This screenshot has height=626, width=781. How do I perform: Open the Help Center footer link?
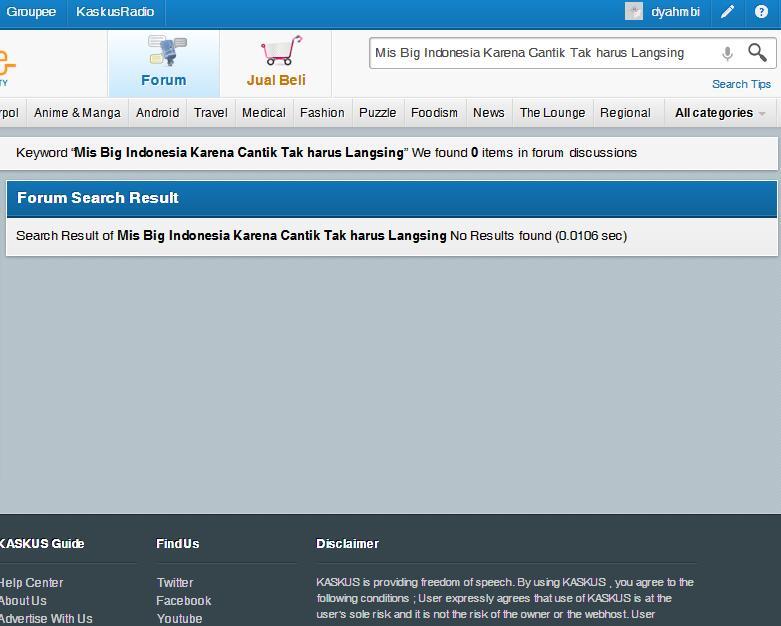(x=31, y=583)
